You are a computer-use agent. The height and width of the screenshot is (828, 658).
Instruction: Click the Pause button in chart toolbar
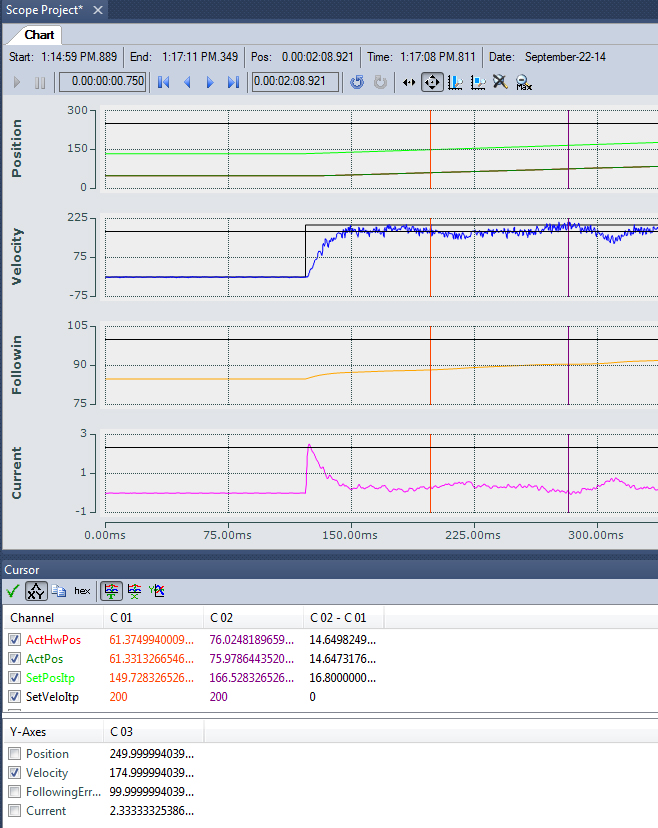pyautogui.click(x=40, y=82)
